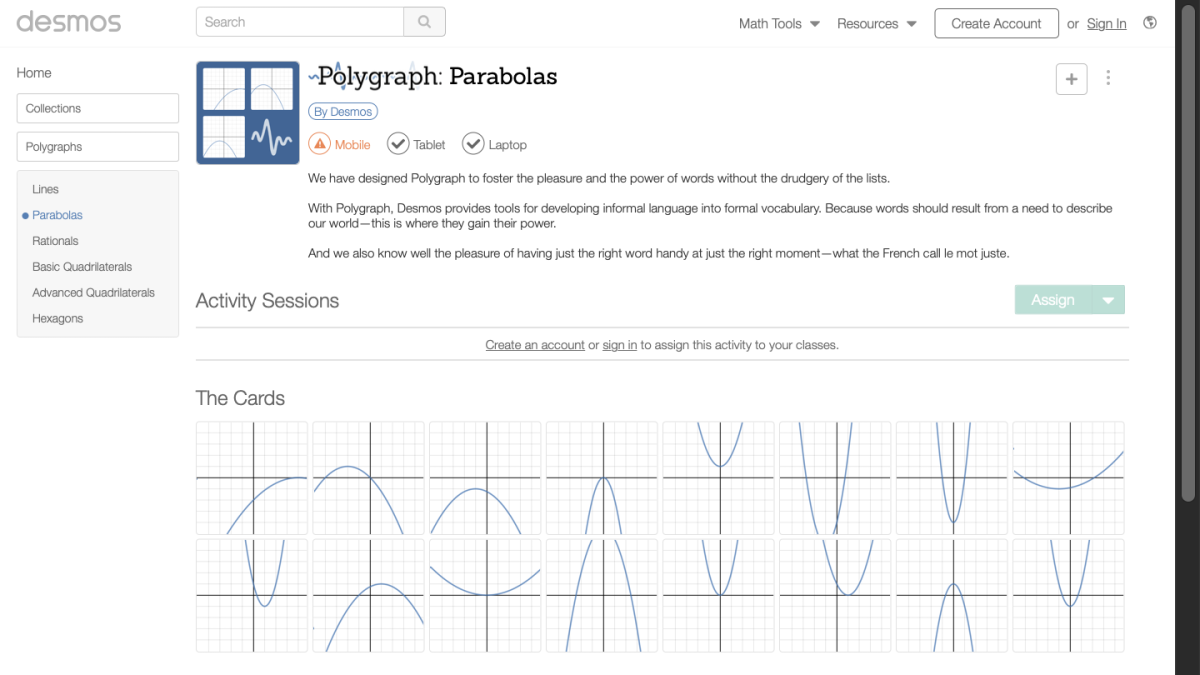
Task: Expand the Assign dropdown arrow
Action: [1108, 299]
